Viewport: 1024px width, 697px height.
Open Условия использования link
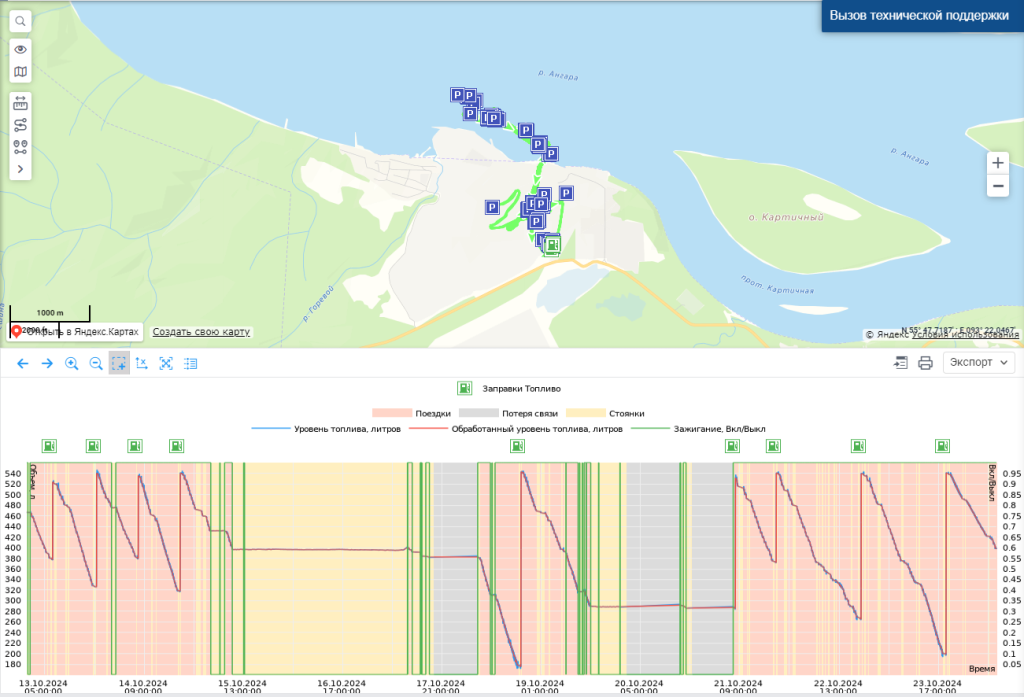tap(965, 334)
